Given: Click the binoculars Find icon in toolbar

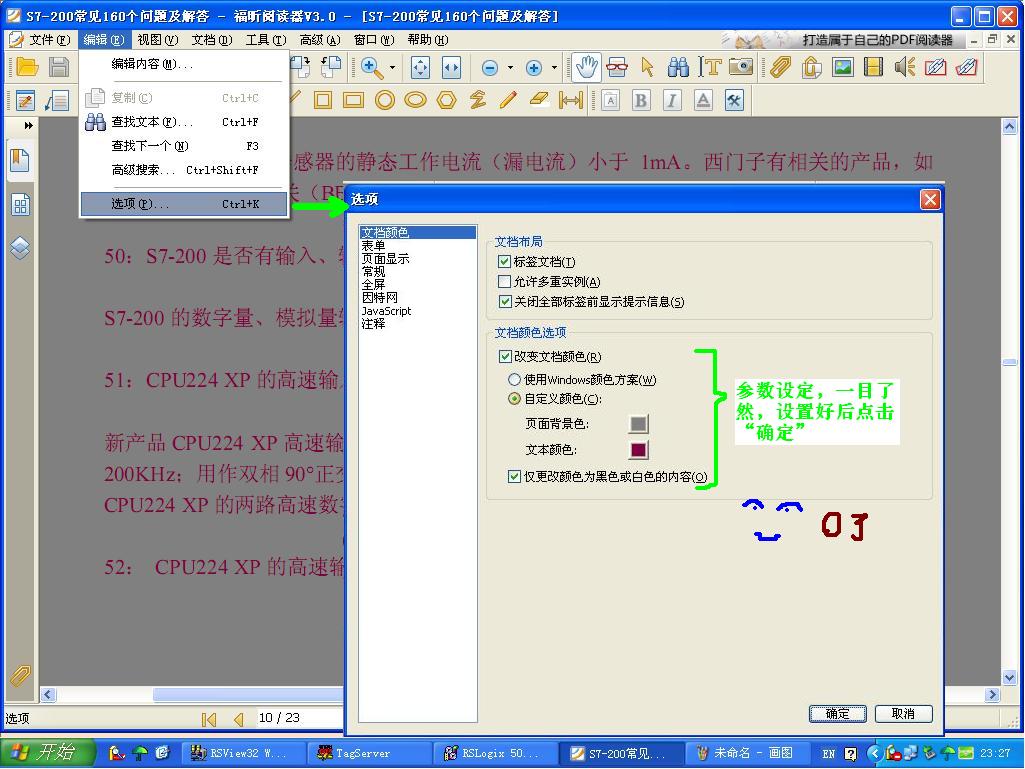Looking at the screenshot, I should click(678, 67).
